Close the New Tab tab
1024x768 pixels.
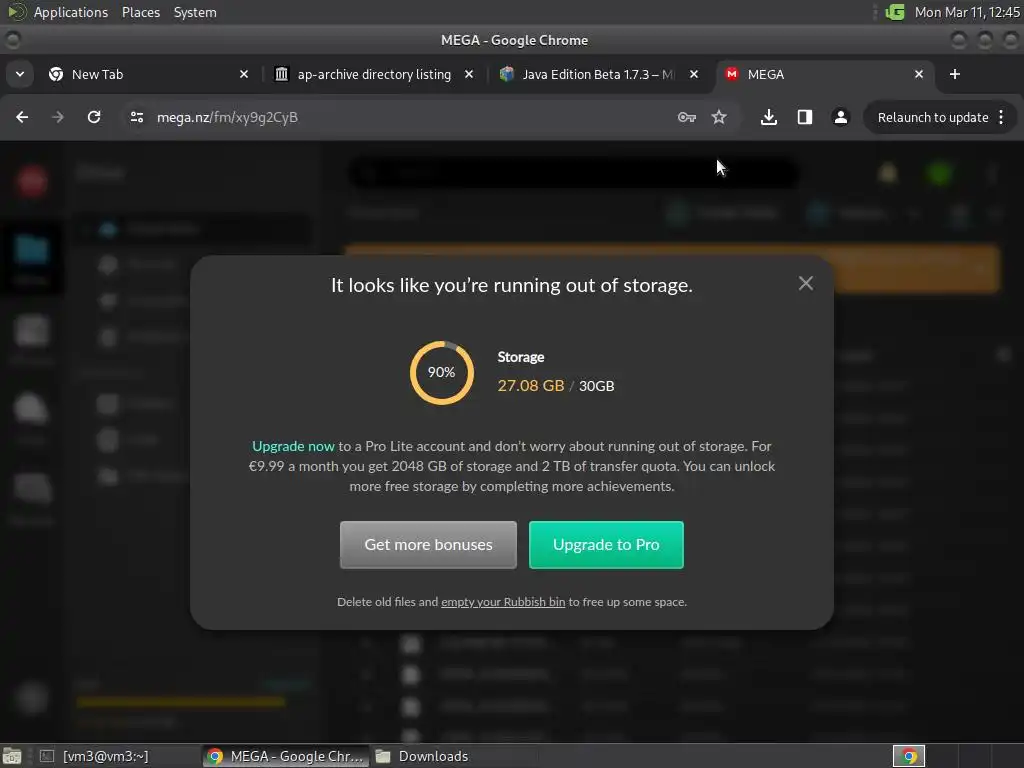pyautogui.click(x=244, y=74)
